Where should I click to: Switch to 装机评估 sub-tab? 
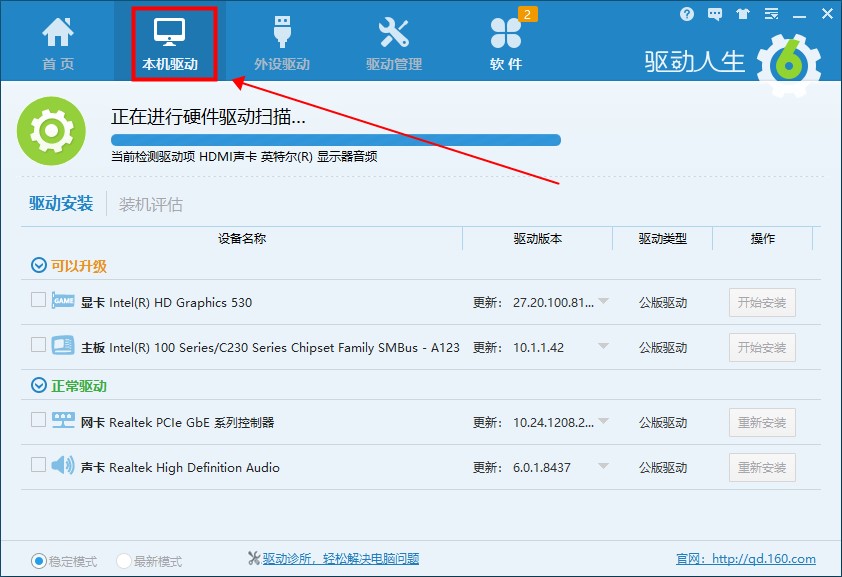[x=151, y=204]
